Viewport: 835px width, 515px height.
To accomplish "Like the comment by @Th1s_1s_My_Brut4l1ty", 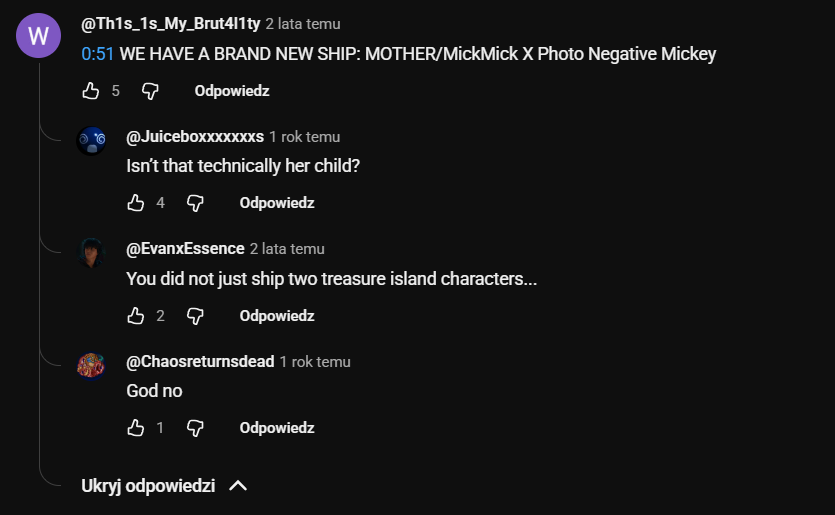I will (x=91, y=91).
